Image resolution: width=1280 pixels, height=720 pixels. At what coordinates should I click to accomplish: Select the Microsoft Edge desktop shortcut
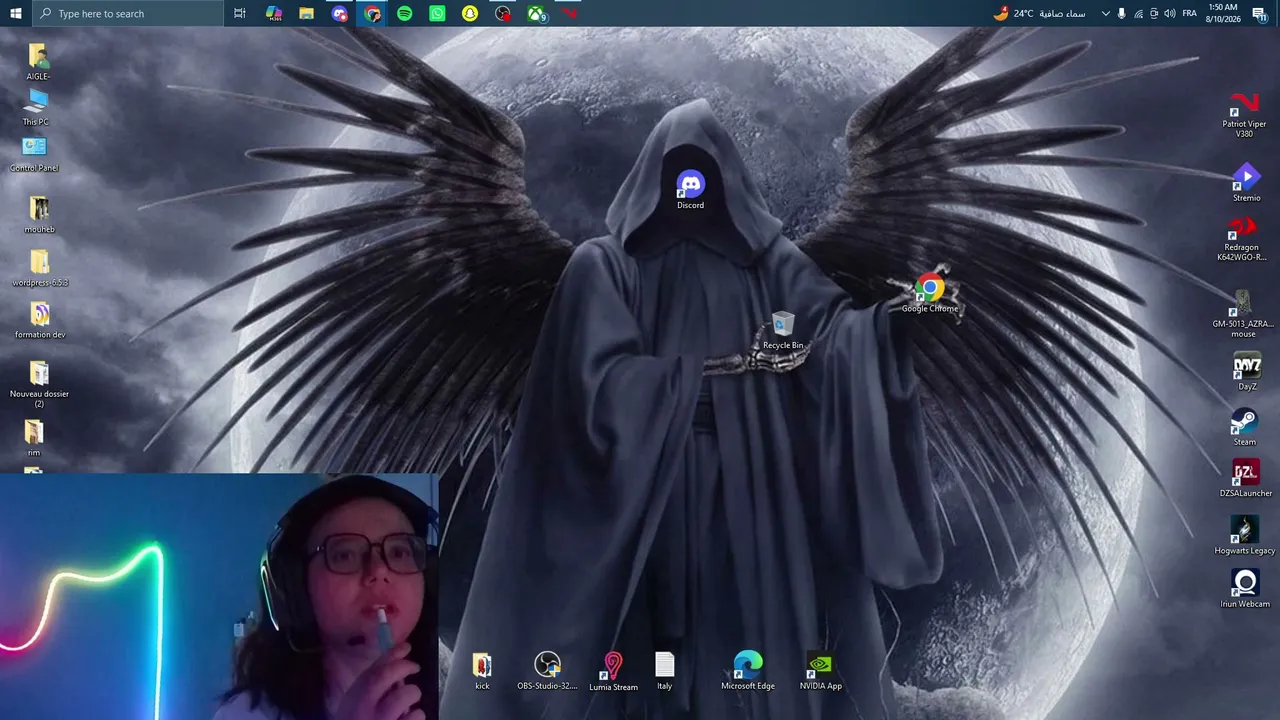[x=748, y=671]
